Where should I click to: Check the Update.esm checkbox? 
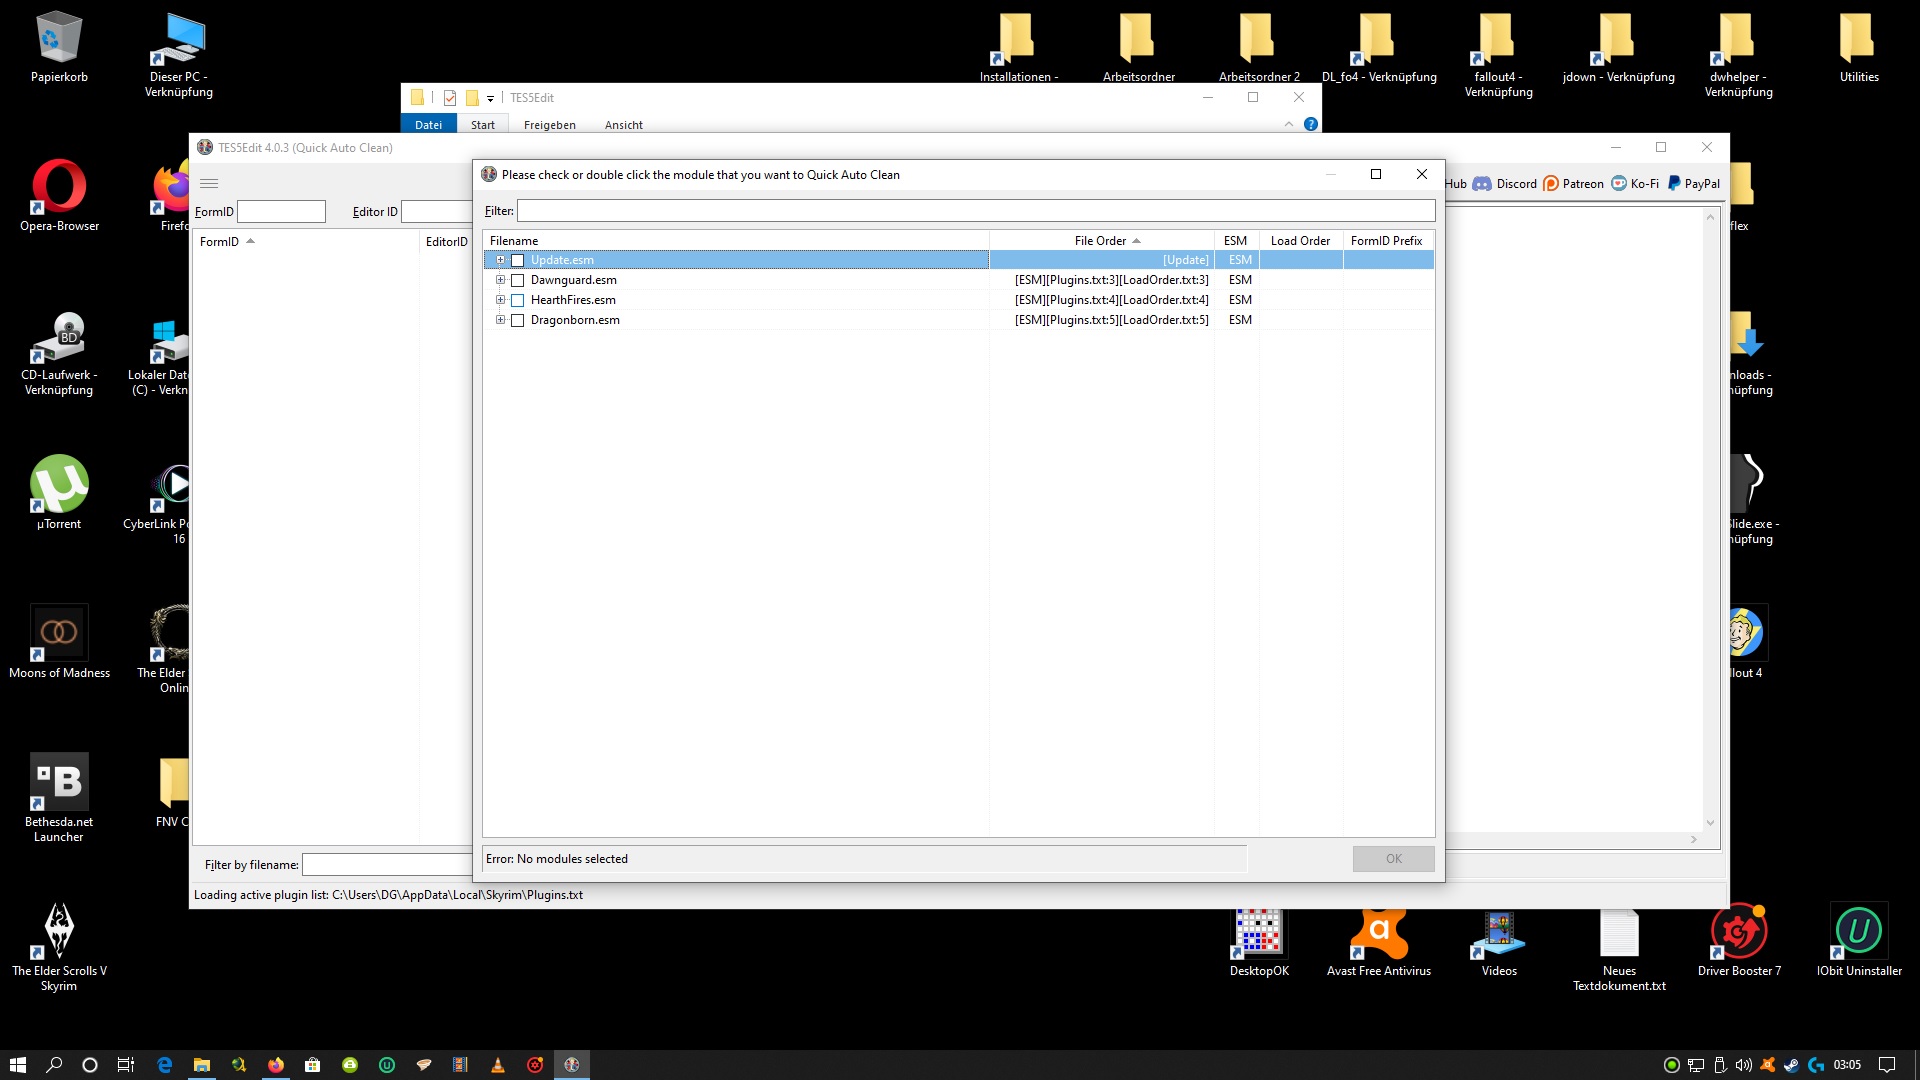click(518, 260)
